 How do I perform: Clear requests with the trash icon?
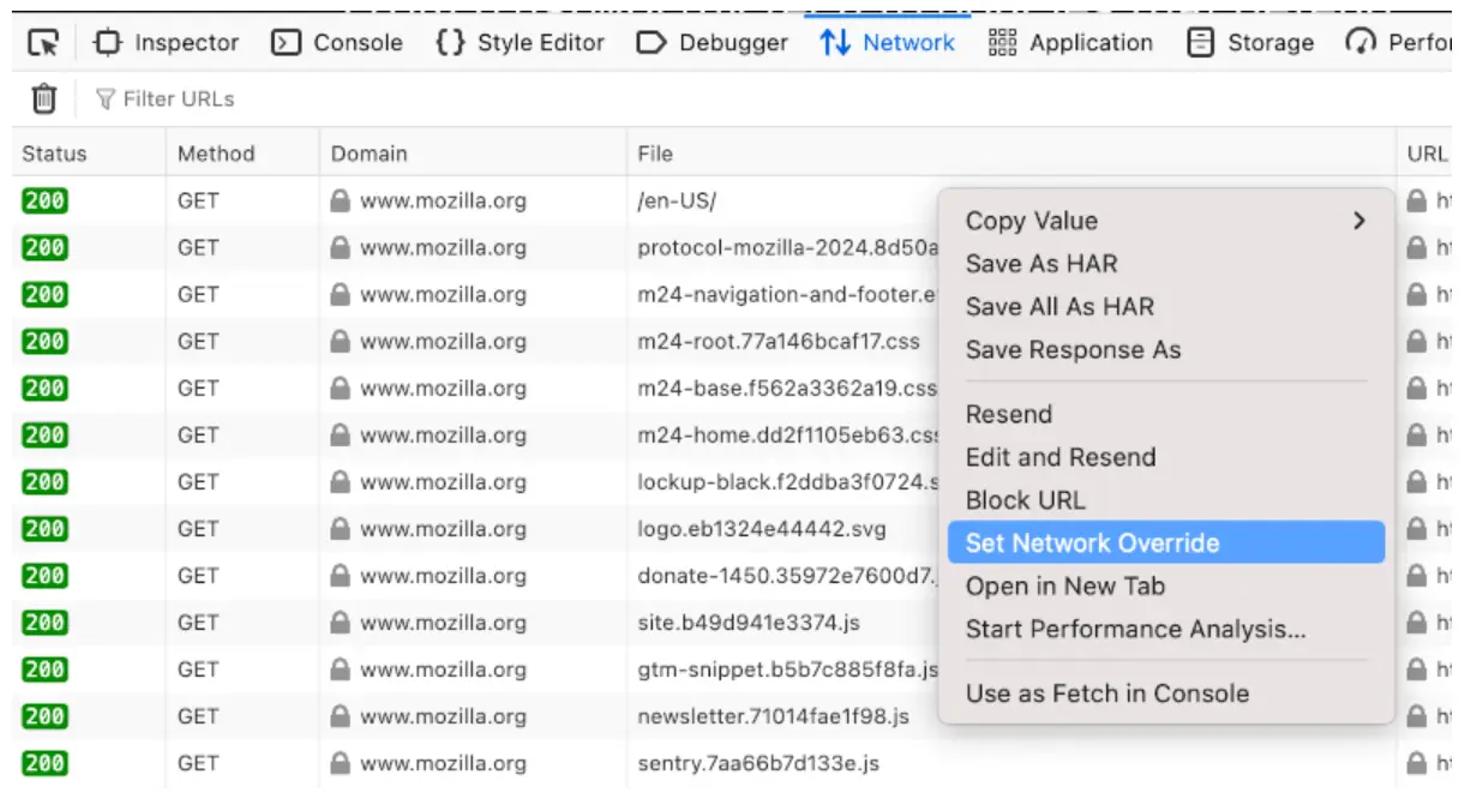tap(44, 98)
